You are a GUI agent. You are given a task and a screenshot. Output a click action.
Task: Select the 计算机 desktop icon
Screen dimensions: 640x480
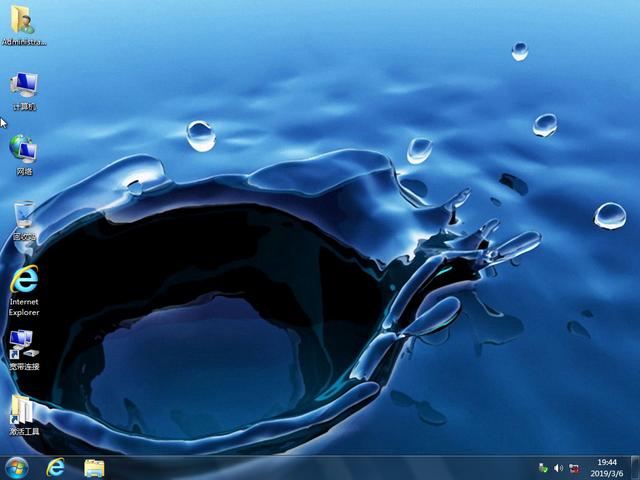[x=24, y=91]
